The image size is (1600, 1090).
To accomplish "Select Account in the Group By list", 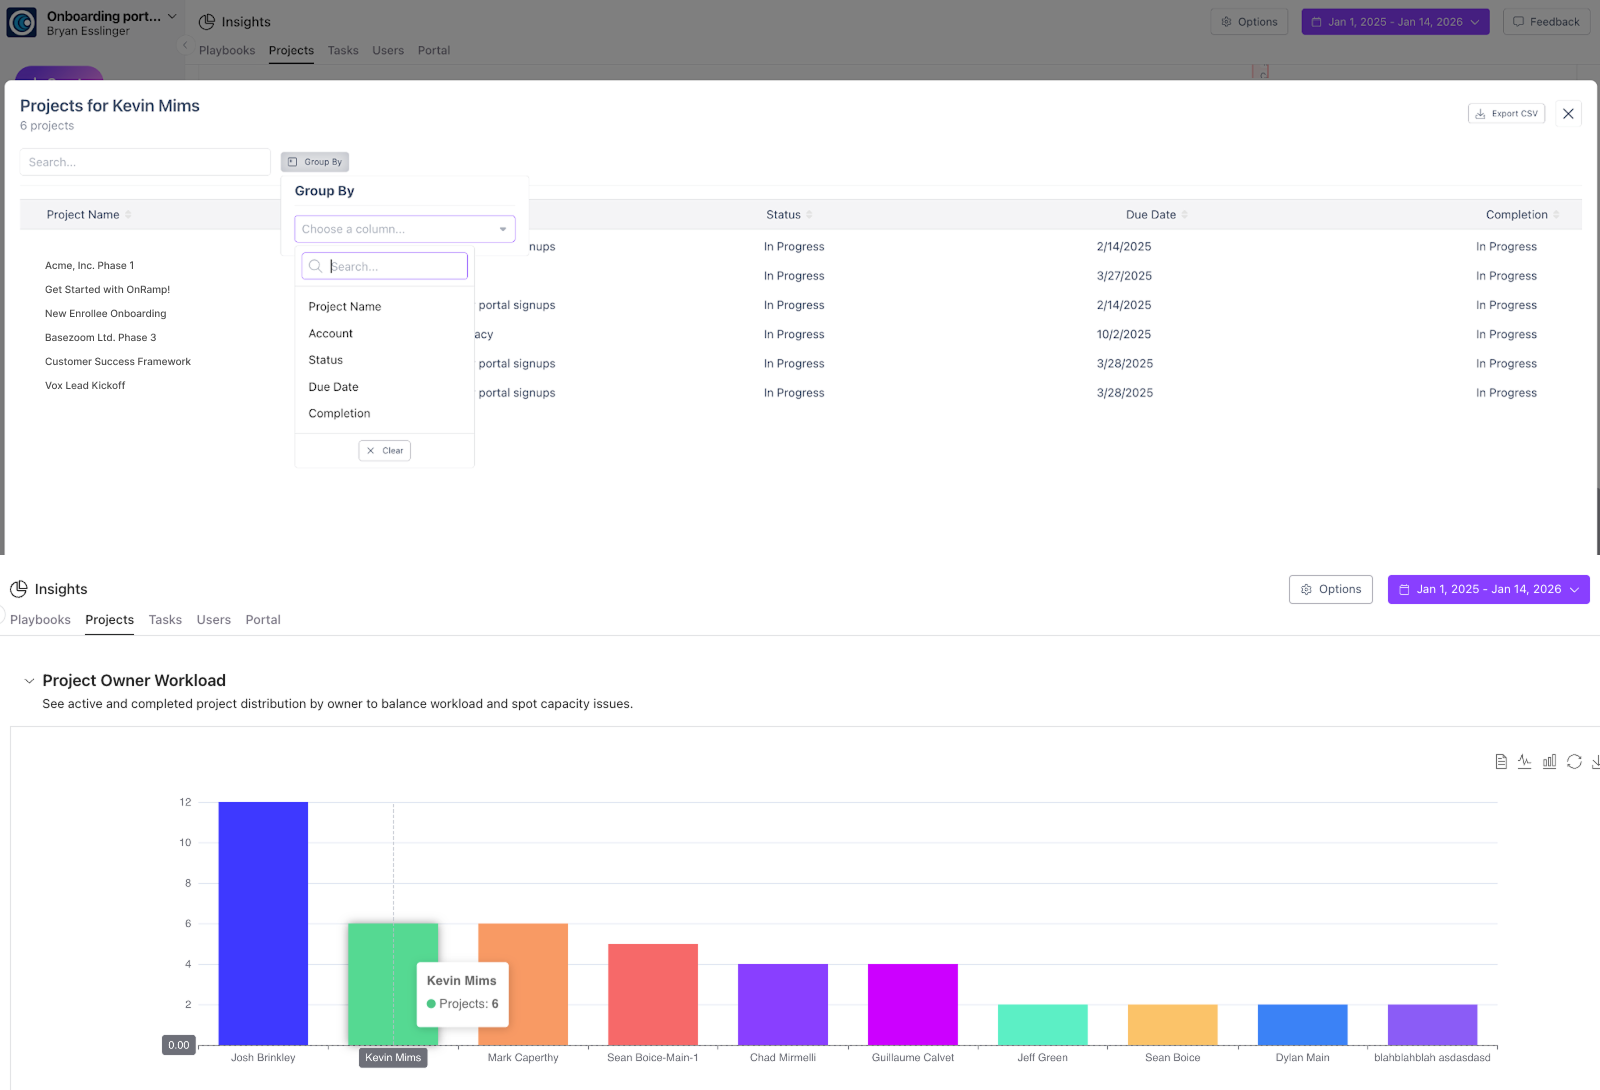I will [x=331, y=334].
